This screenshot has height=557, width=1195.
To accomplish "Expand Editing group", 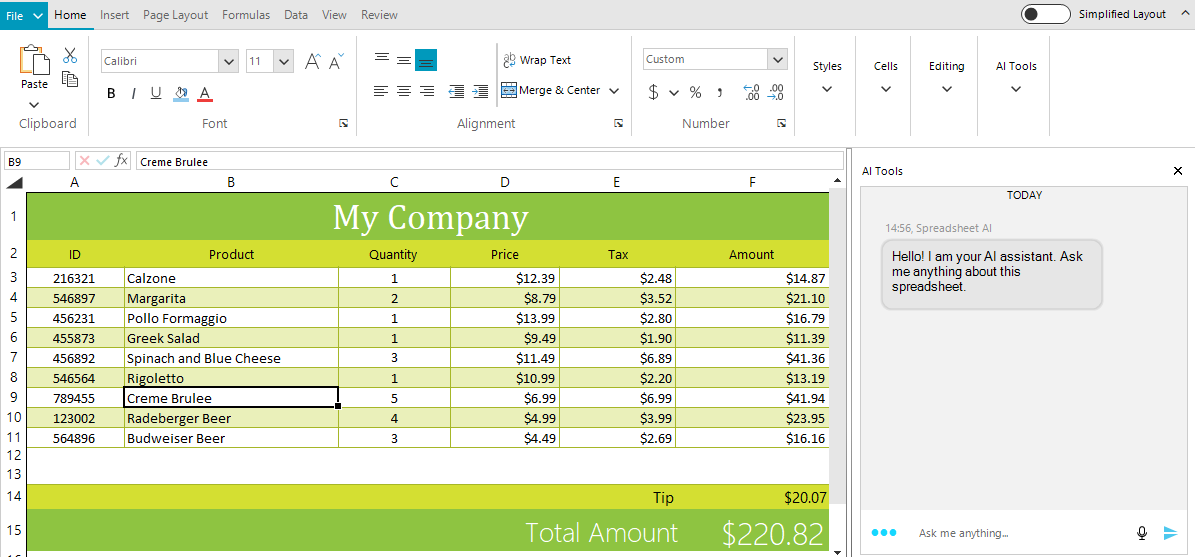I will (x=947, y=77).
